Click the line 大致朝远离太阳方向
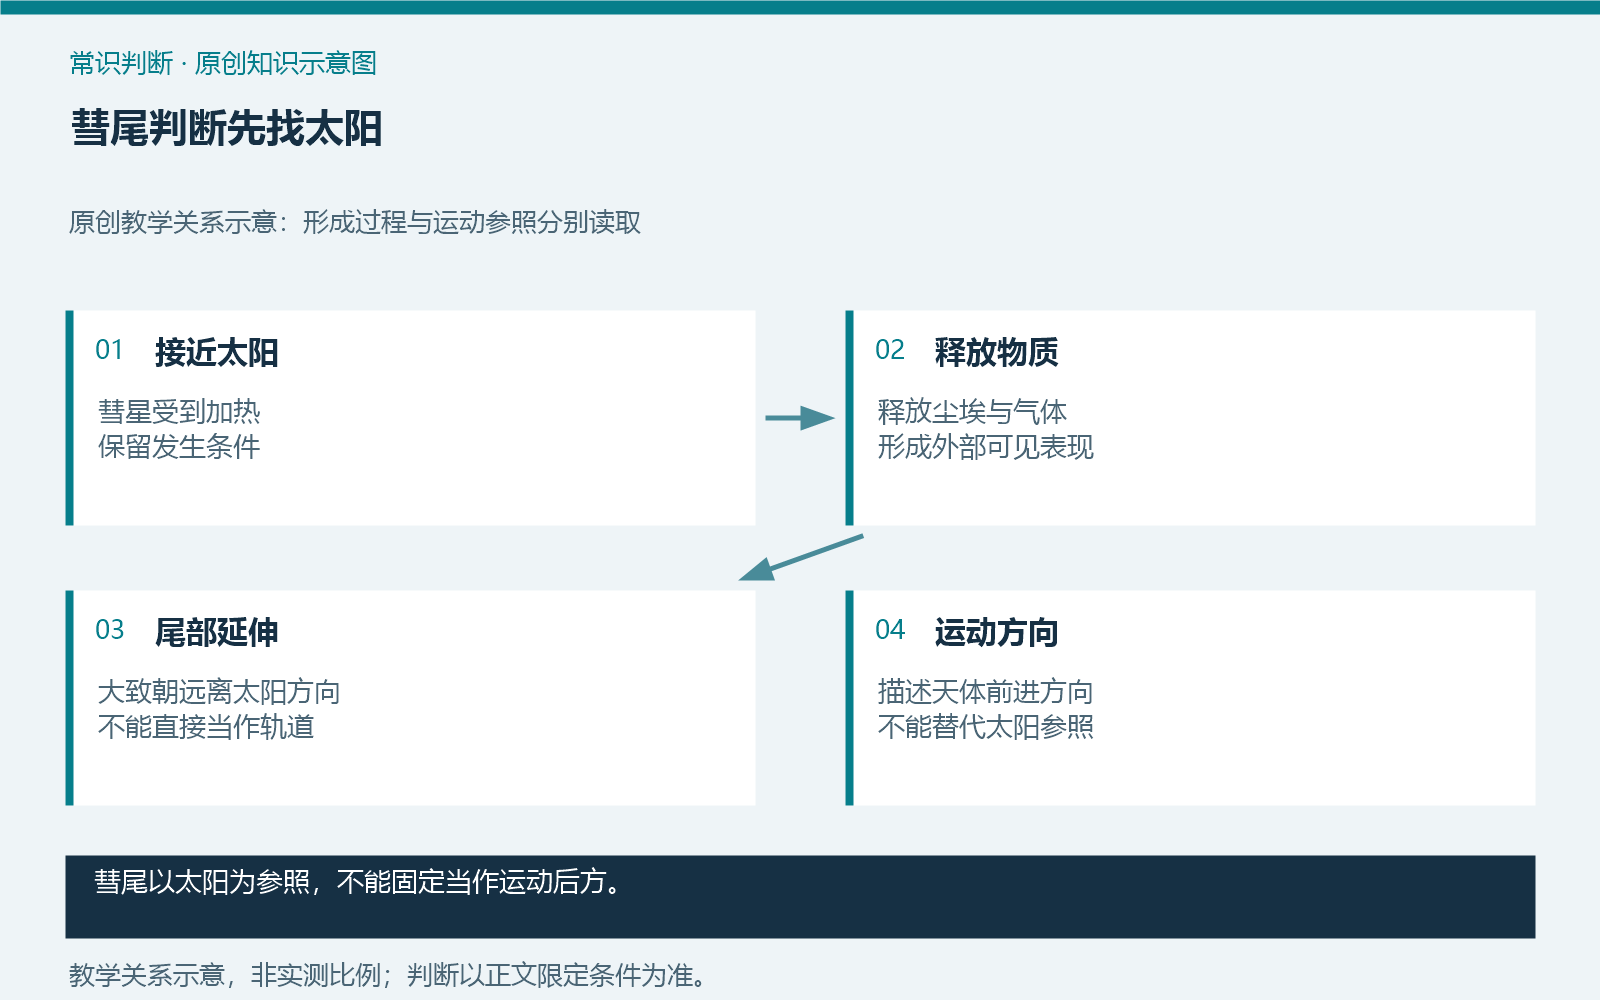1600x1000 pixels. pos(219,691)
